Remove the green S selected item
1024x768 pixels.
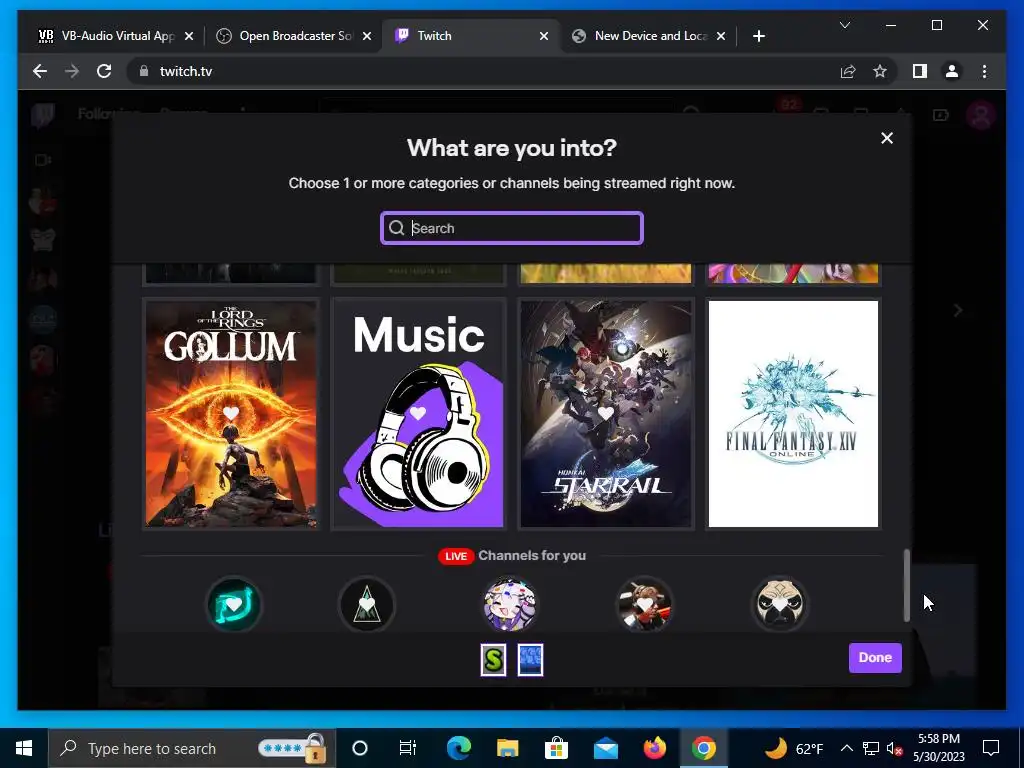[493, 660]
